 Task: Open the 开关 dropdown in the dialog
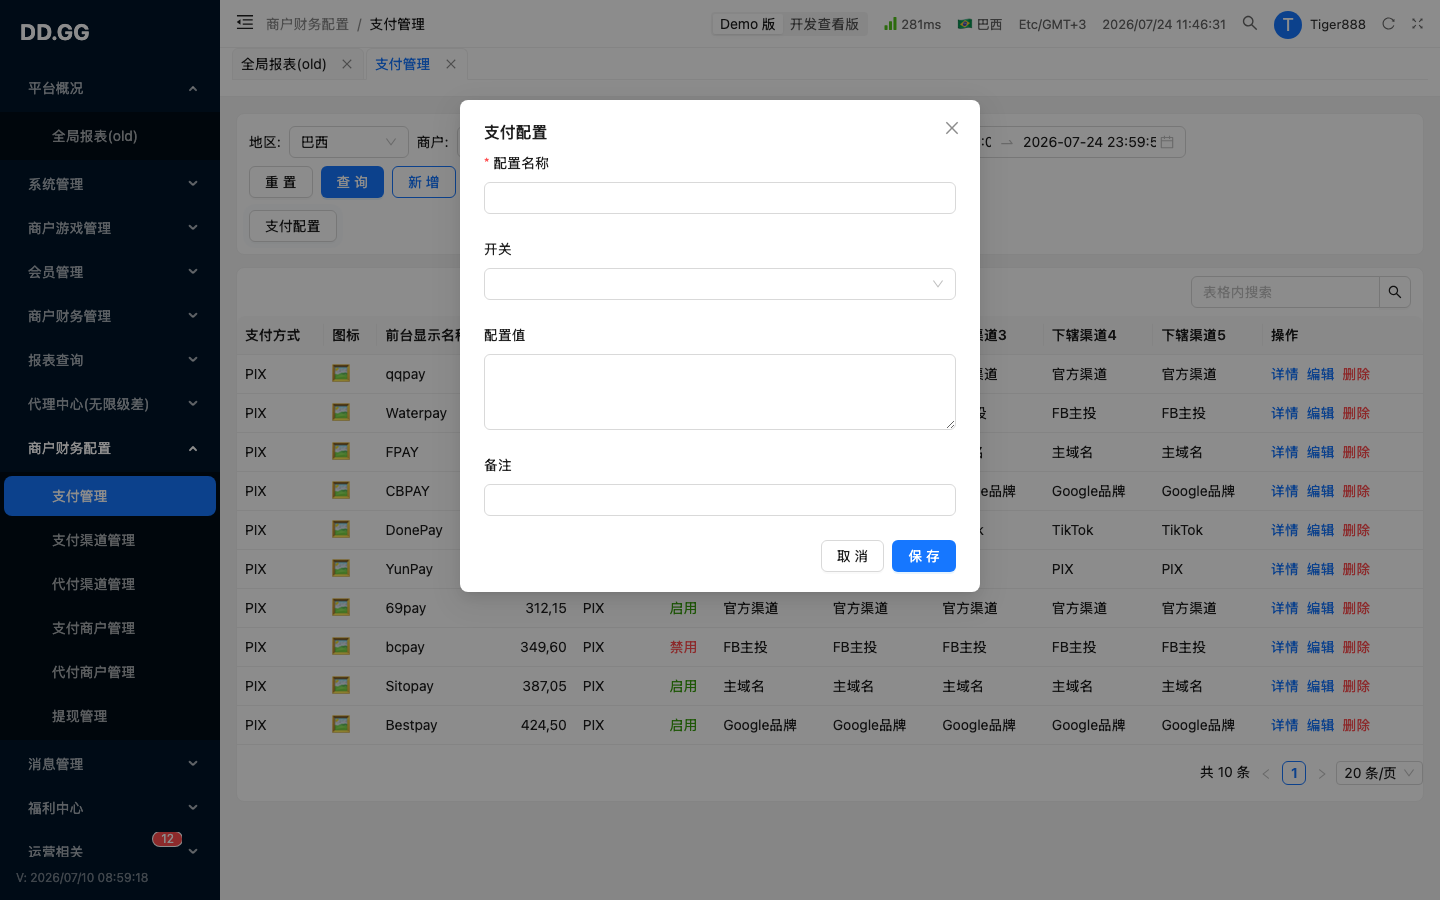click(720, 284)
